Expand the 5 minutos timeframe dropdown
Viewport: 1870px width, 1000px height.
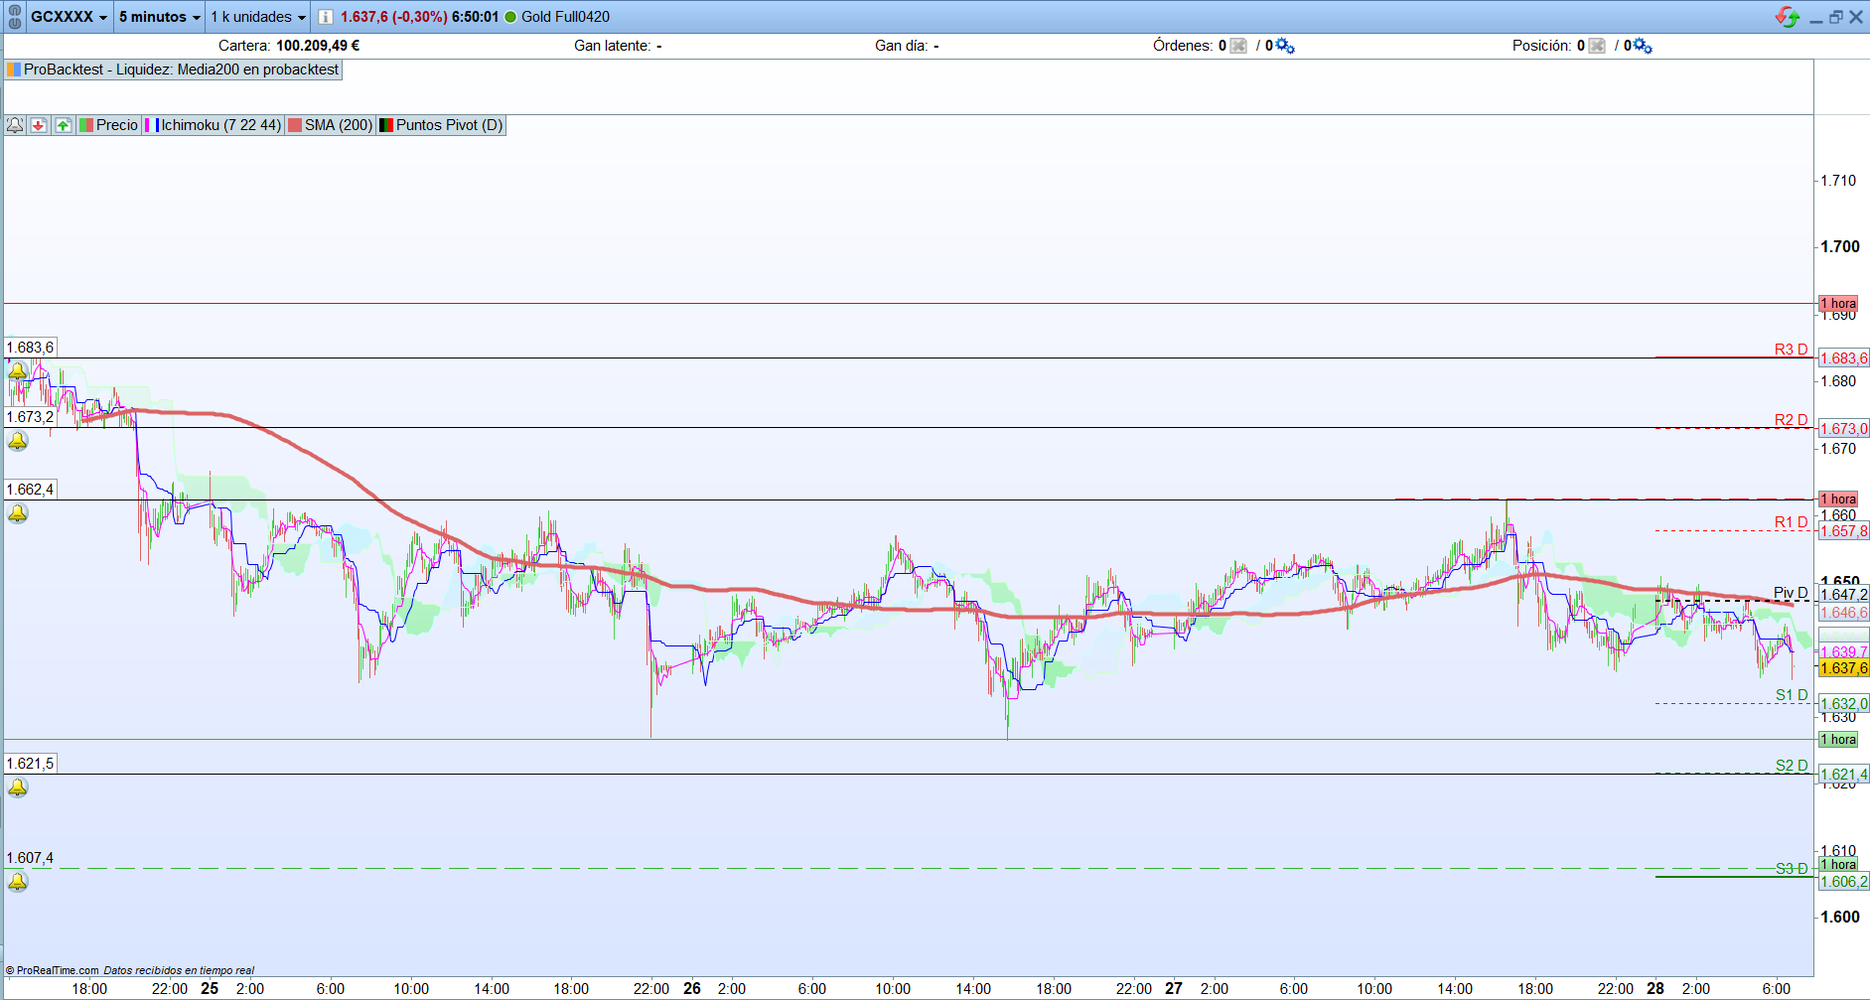pos(159,17)
